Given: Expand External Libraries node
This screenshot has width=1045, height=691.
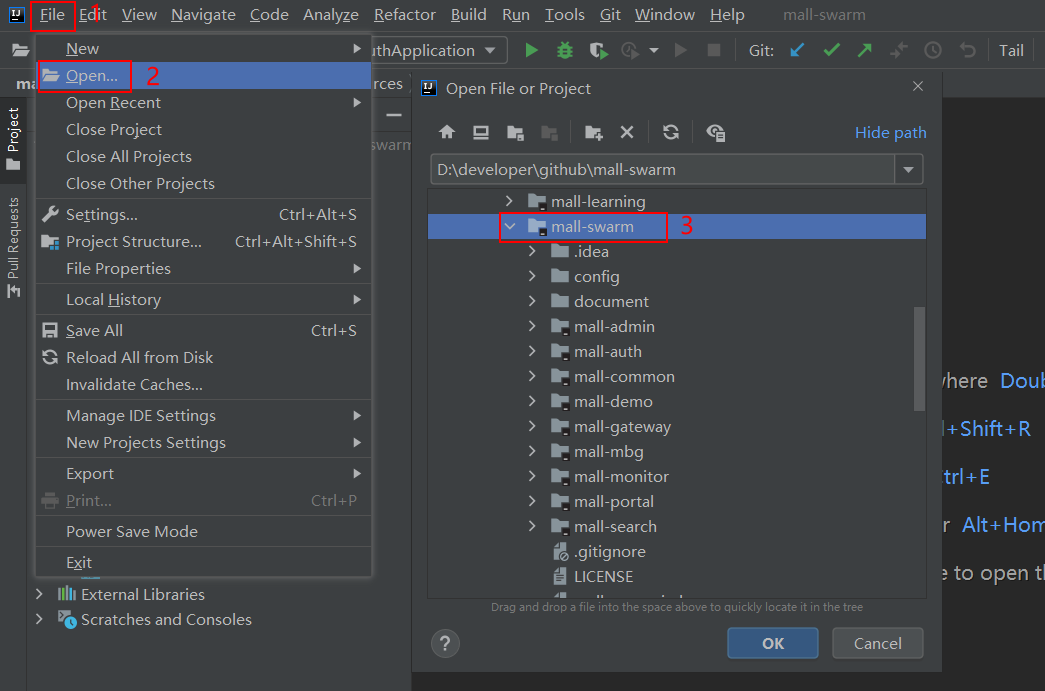Looking at the screenshot, I should (x=39, y=594).
